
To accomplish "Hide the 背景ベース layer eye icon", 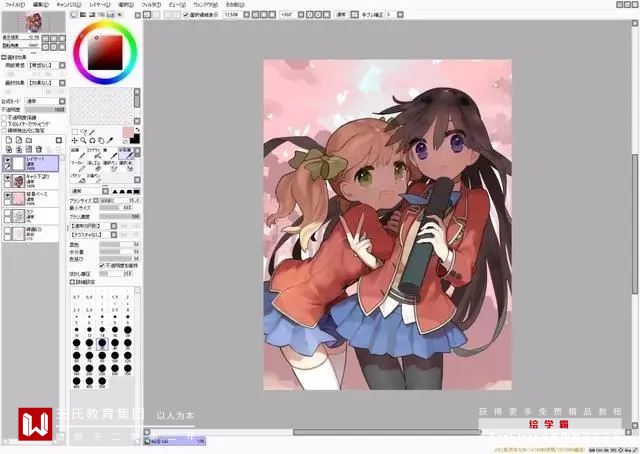I will [7, 196].
